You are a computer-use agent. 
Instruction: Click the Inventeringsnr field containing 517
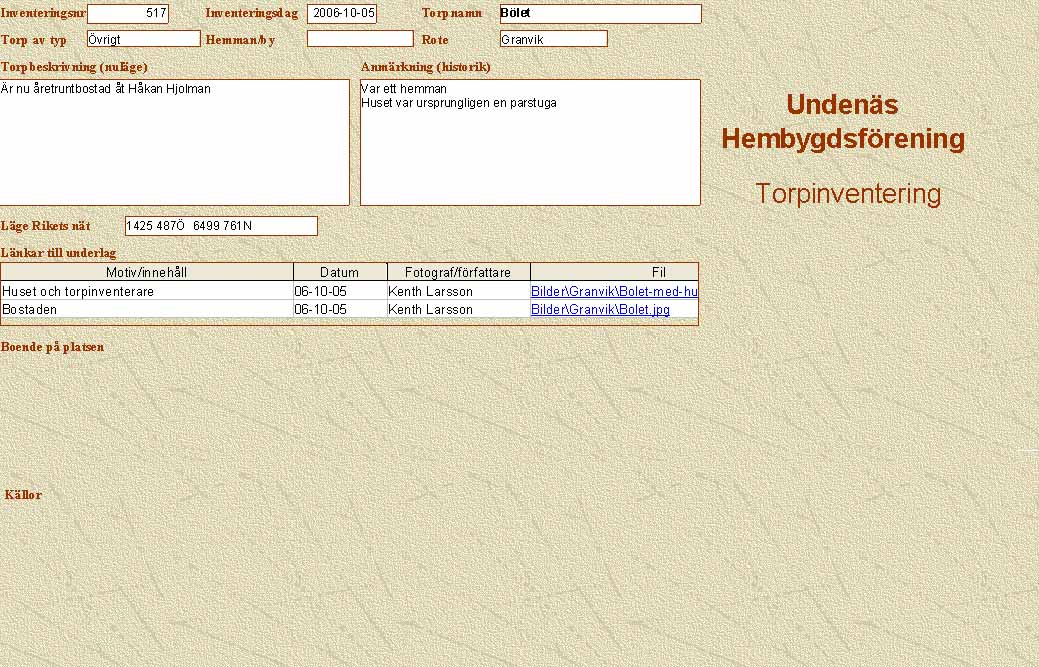pos(128,14)
